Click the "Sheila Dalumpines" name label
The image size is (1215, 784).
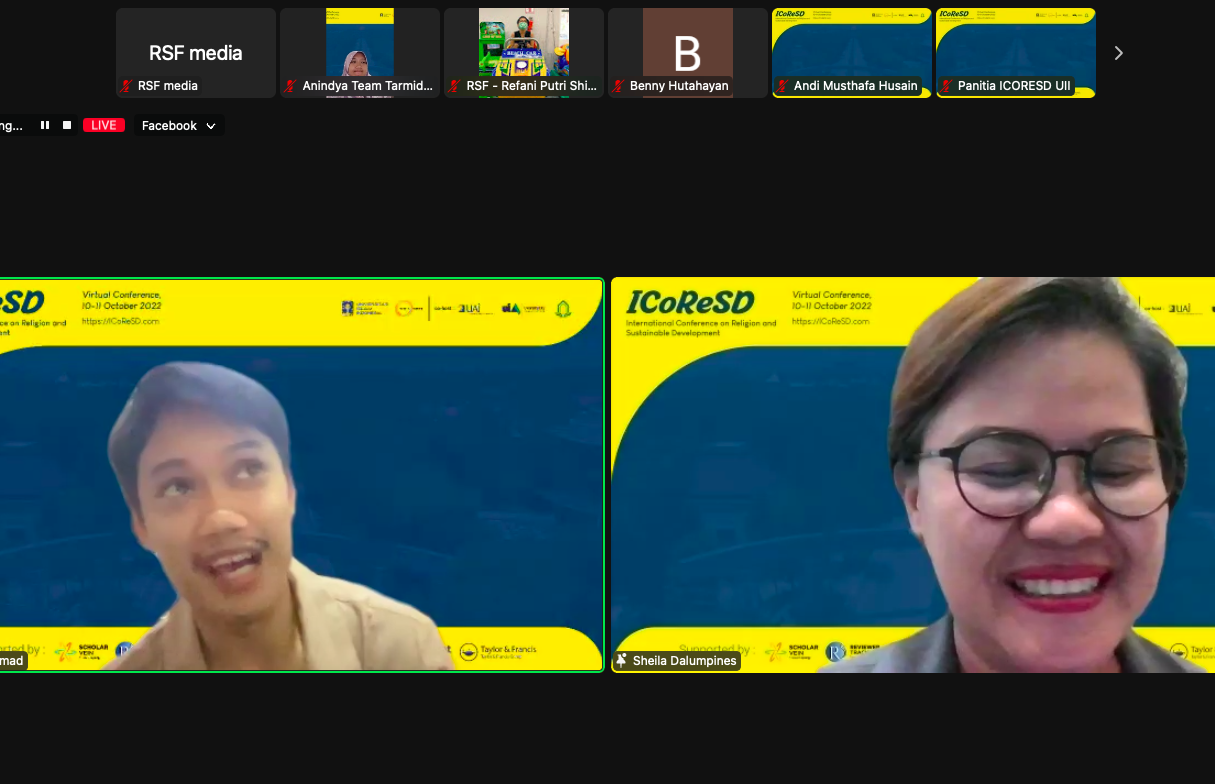tap(685, 661)
